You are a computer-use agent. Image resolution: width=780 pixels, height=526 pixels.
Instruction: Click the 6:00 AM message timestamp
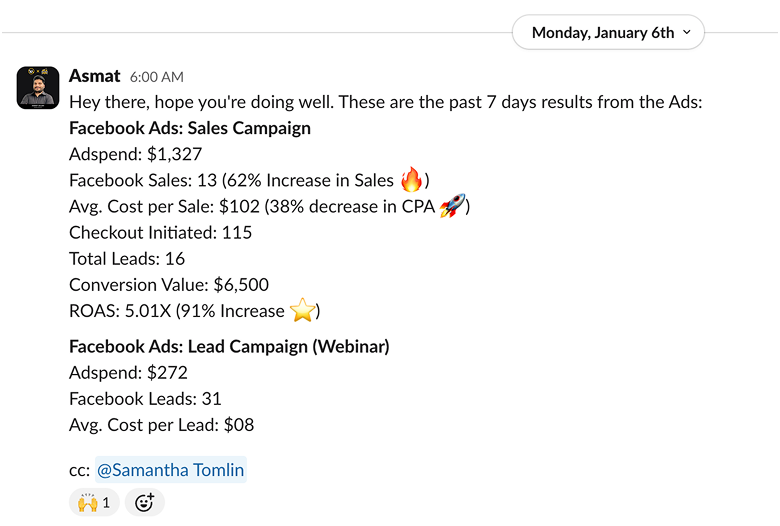[x=156, y=77]
